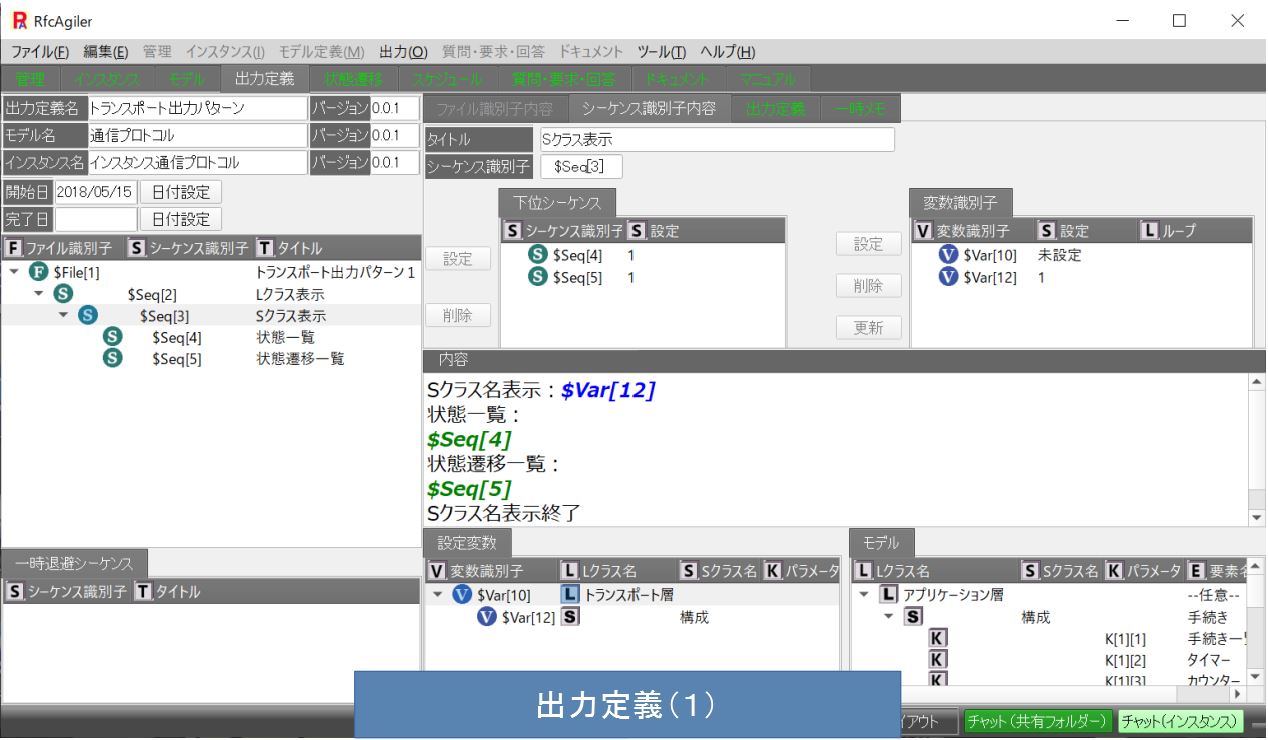This screenshot has width=1268, height=740.
Task: Open the 編集(E) menu
Action: (x=106, y=52)
